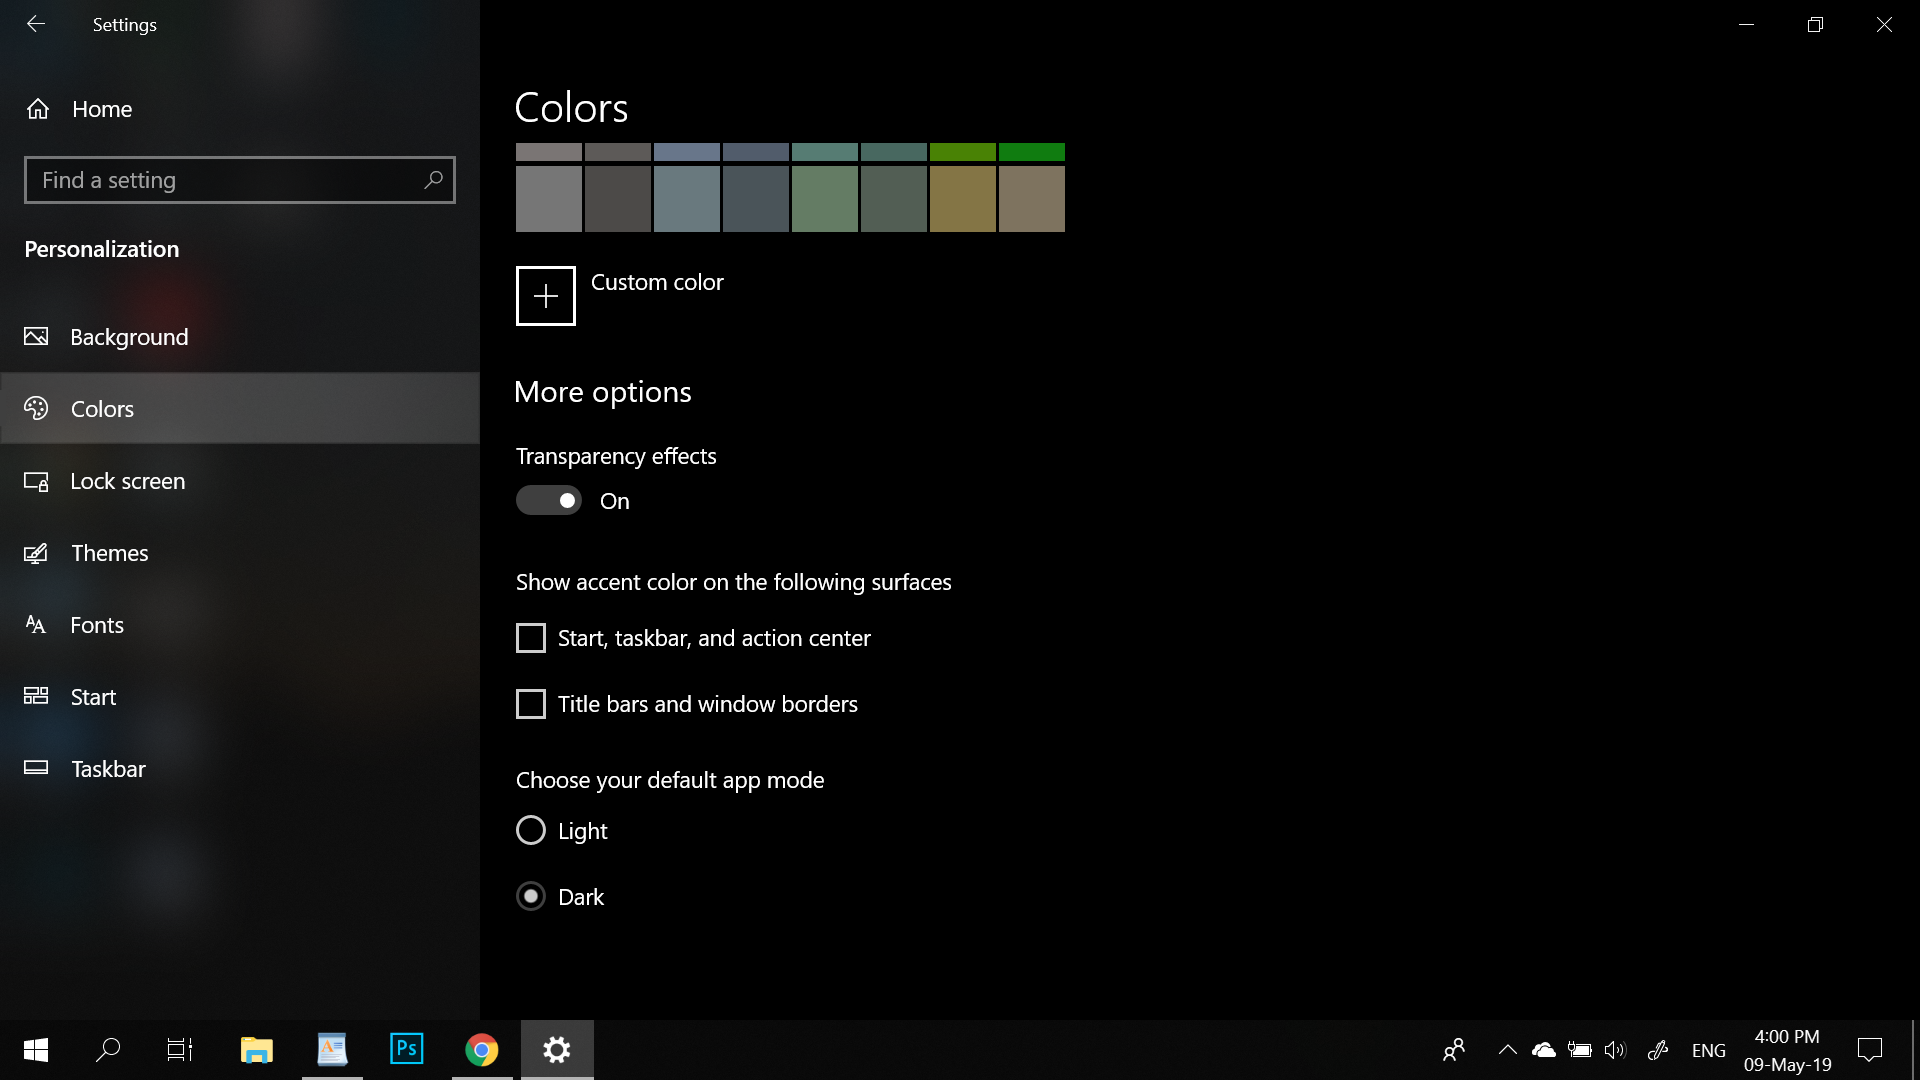Go back using the Settings back arrow
The image size is (1920, 1080).
pyautogui.click(x=36, y=24)
